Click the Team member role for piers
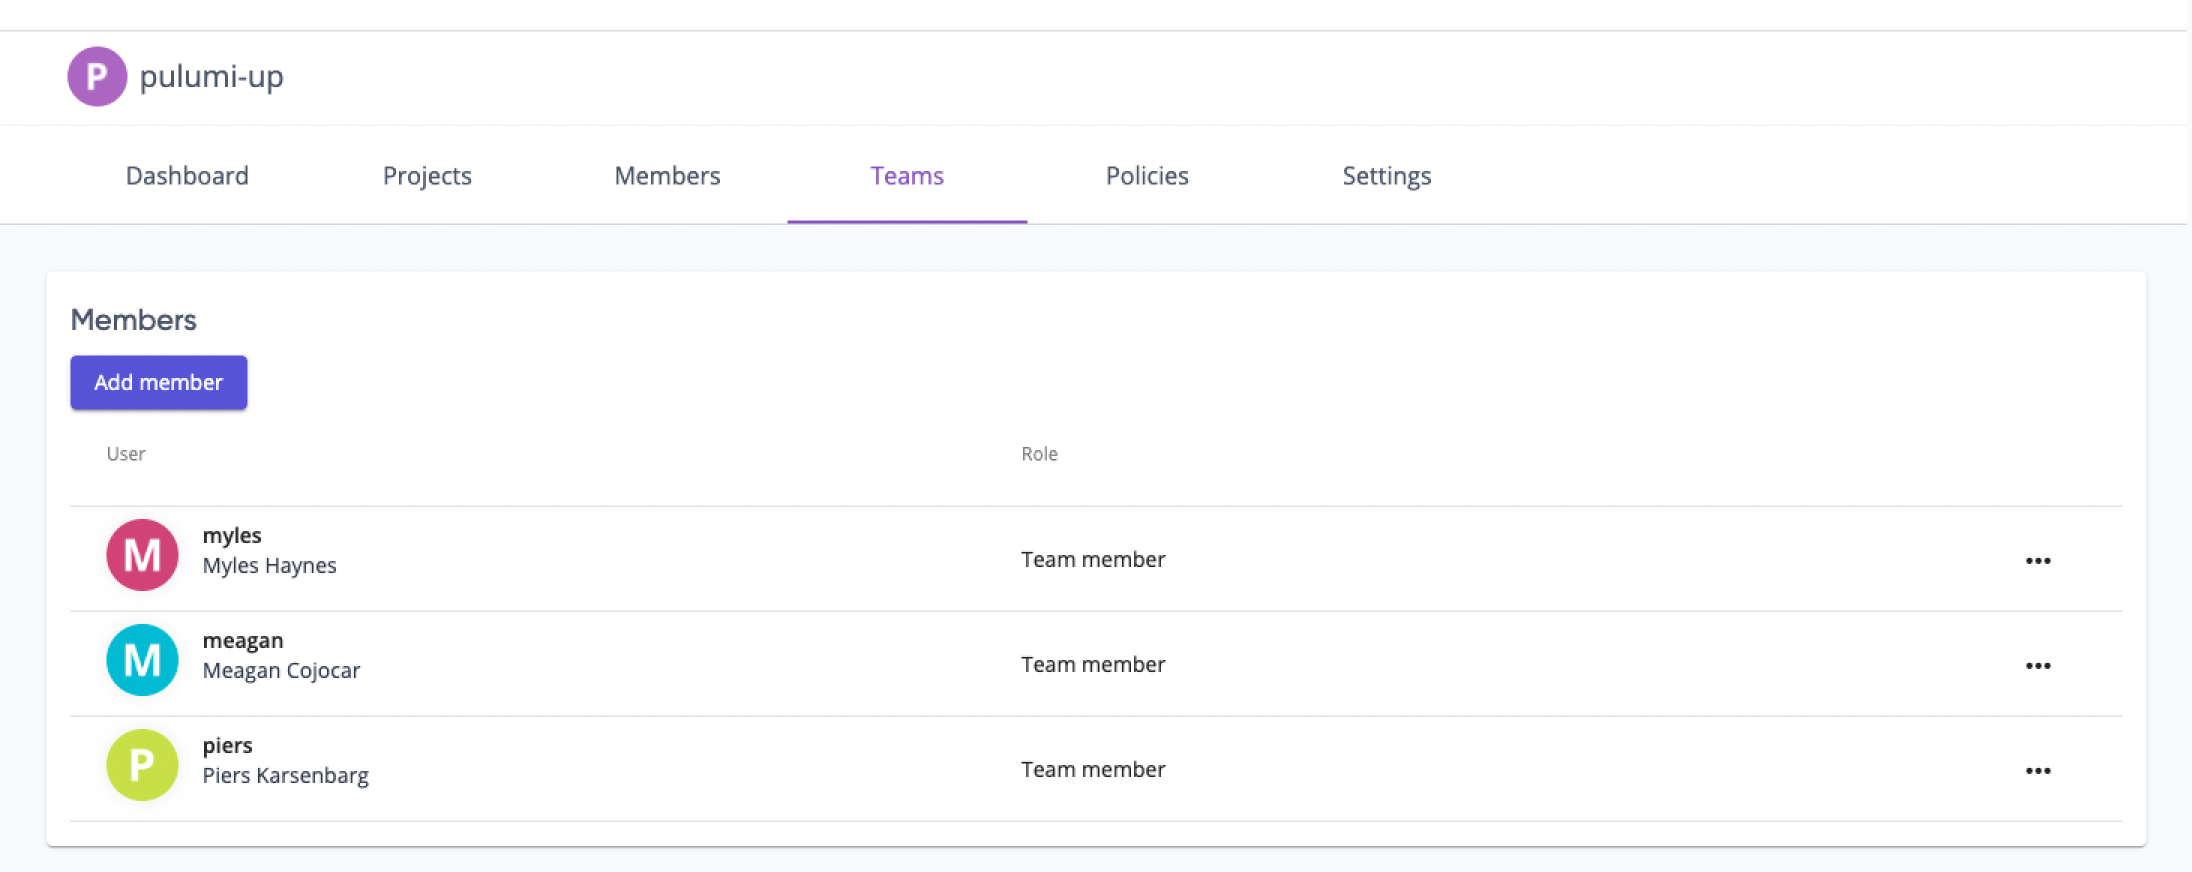 tap(1093, 770)
